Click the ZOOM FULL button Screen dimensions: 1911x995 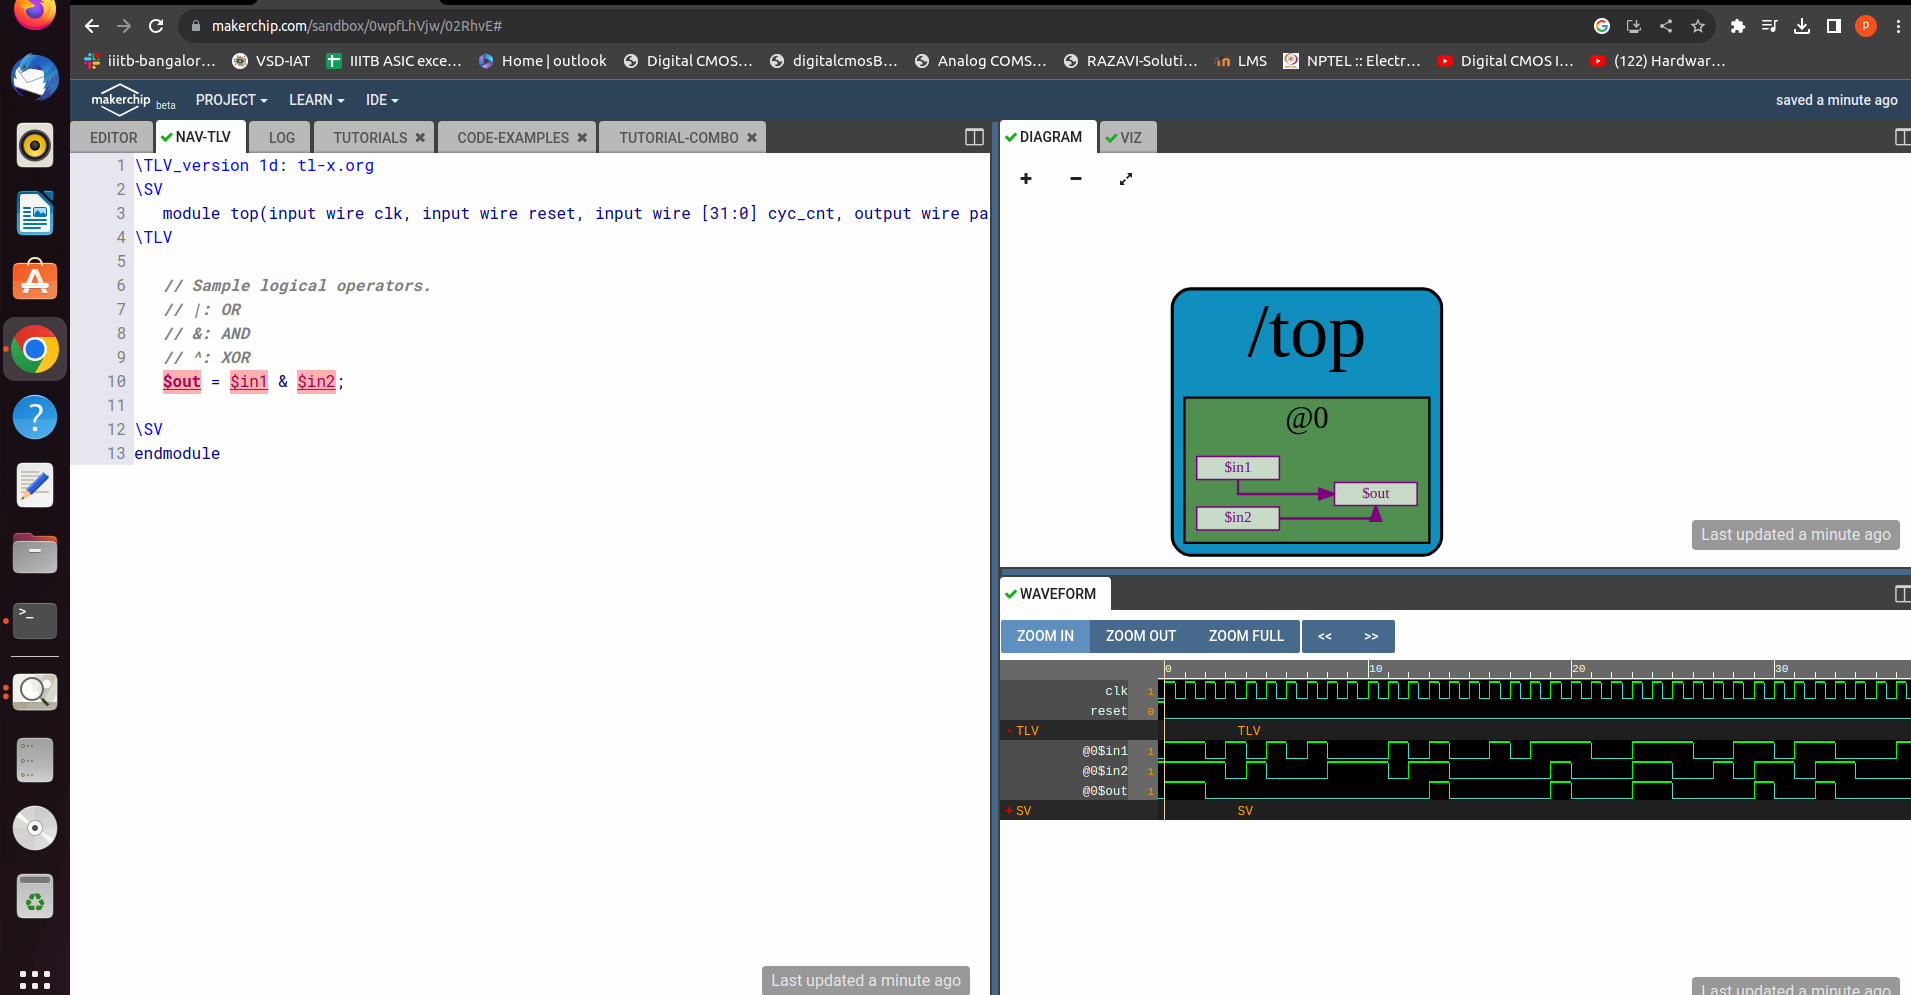tap(1245, 636)
